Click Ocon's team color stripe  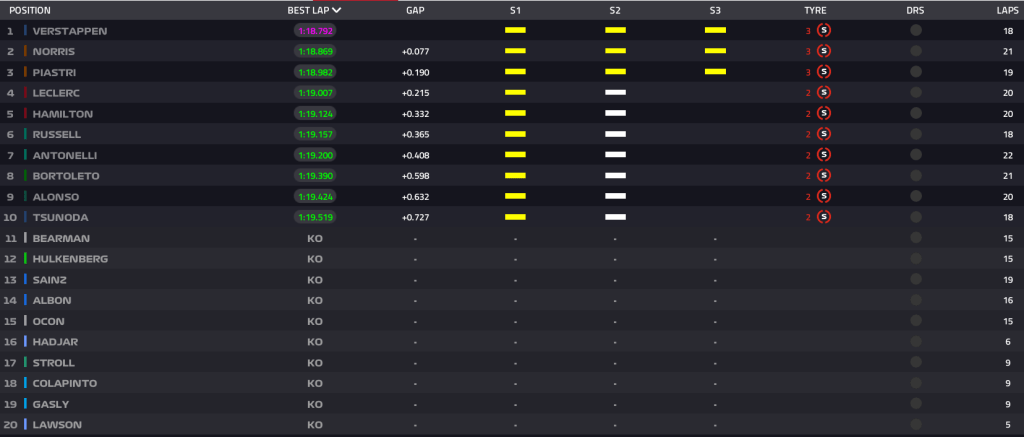[25, 321]
